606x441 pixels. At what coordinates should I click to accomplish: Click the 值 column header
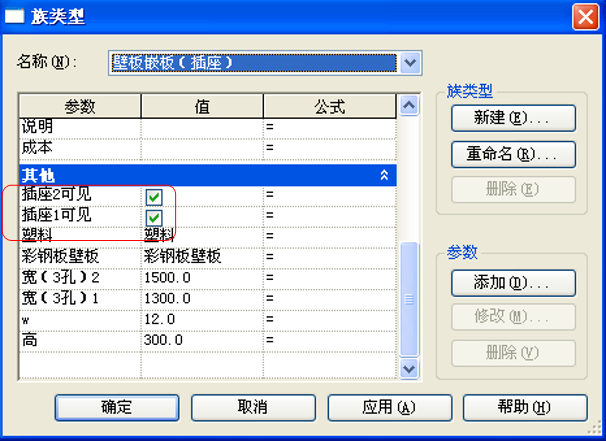[x=202, y=106]
